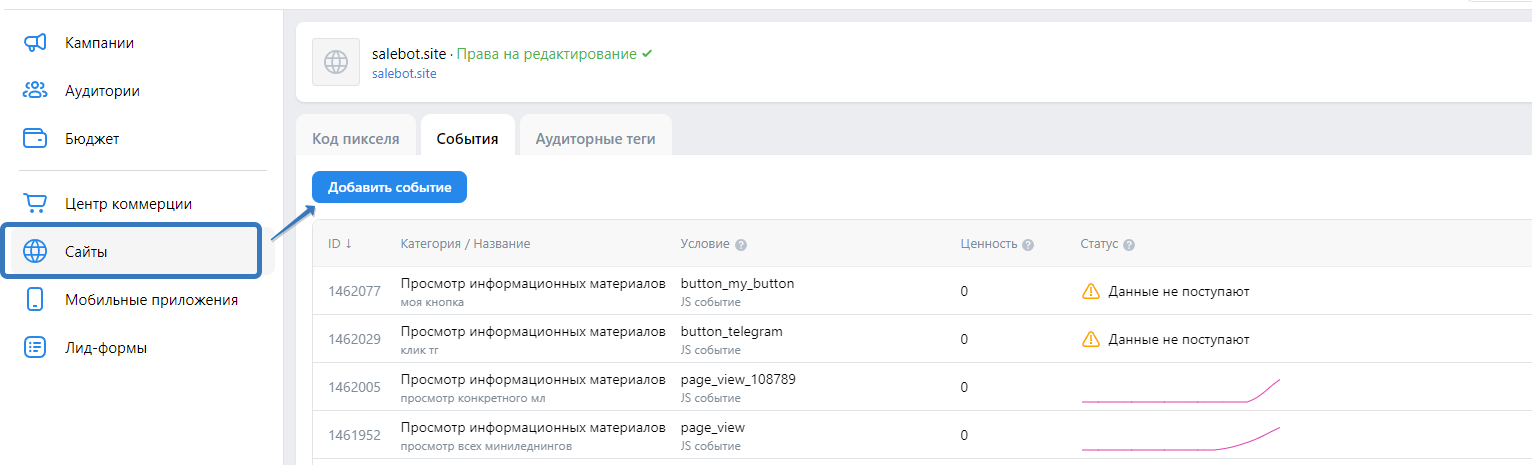This screenshot has width=1532, height=465.
Task: Click warning icon for button_my_button event
Action: pyautogui.click(x=1090, y=291)
